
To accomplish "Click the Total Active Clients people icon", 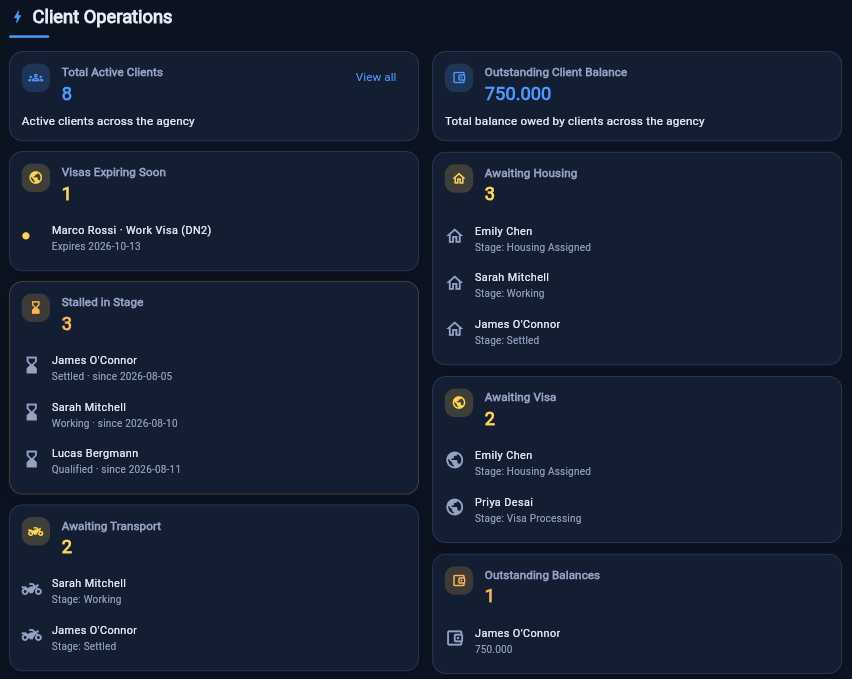I will click(36, 78).
